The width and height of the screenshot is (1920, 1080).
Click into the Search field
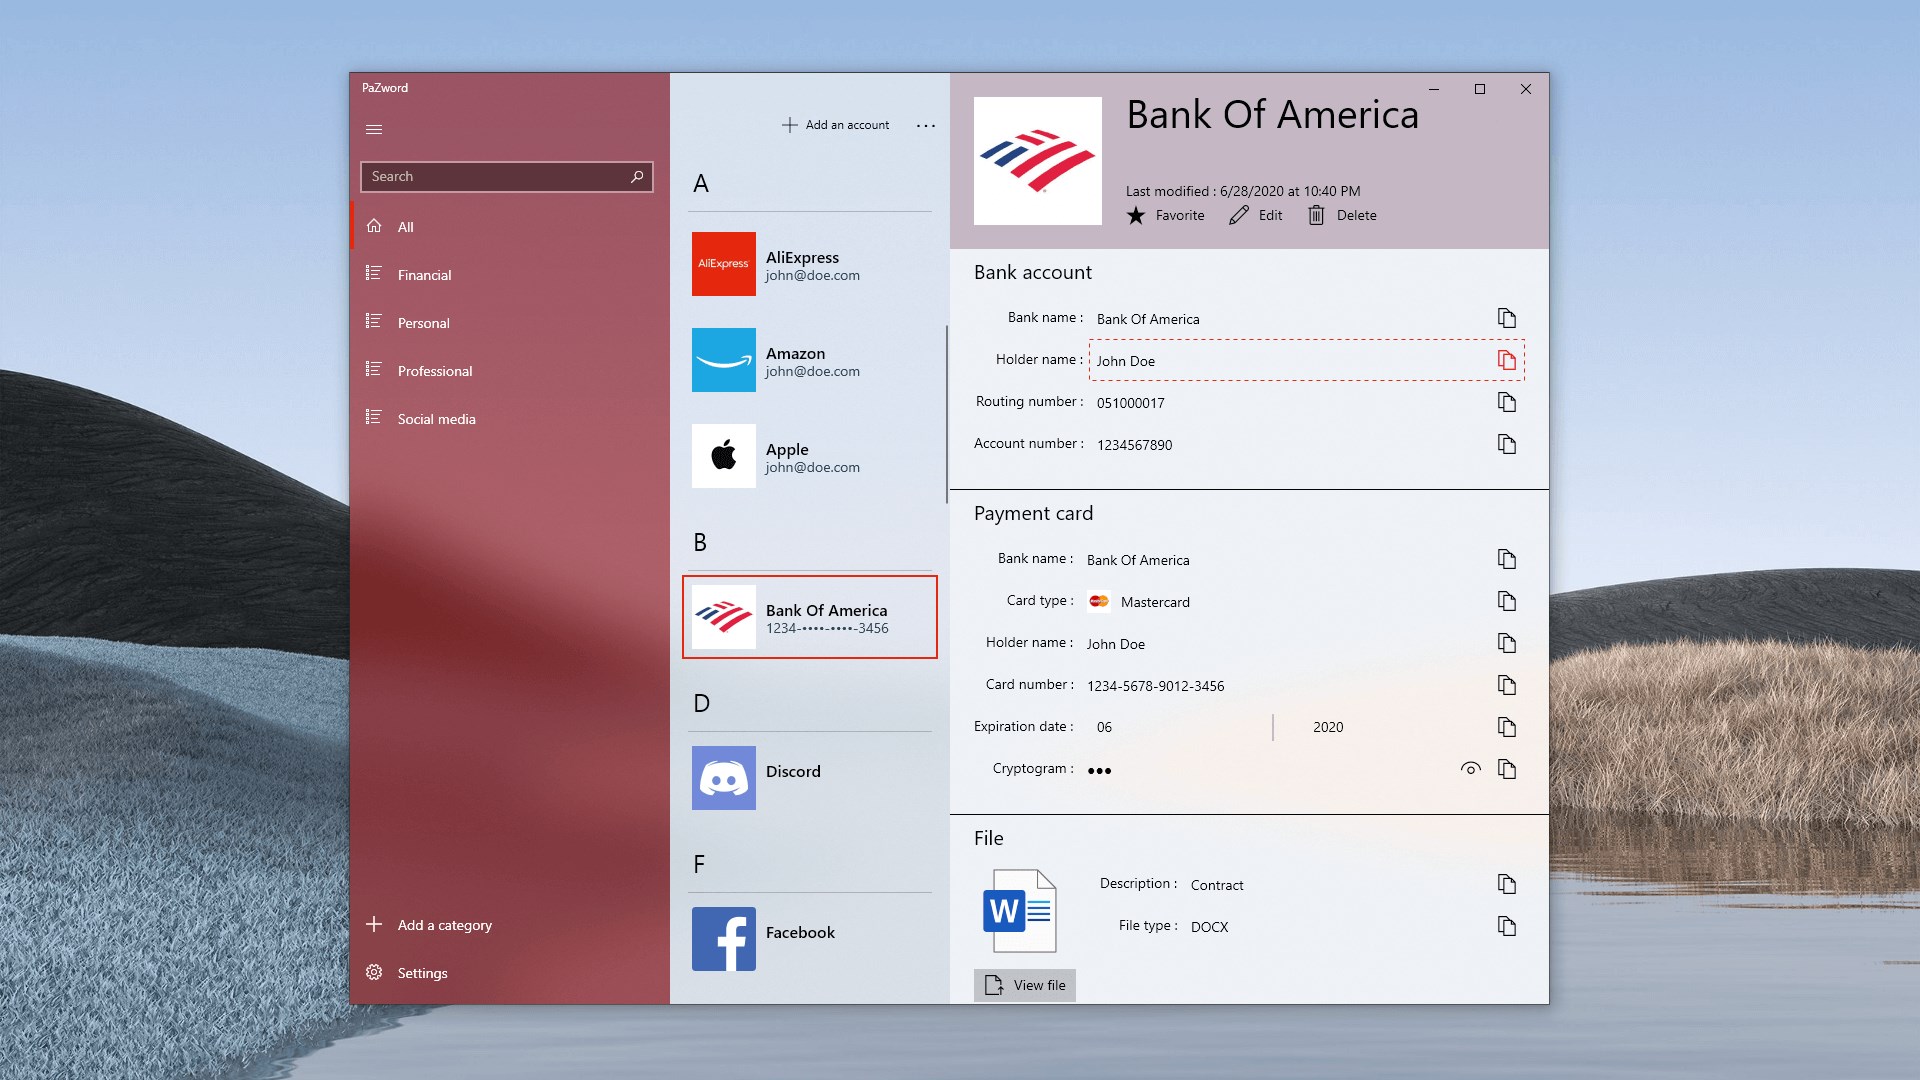click(x=490, y=177)
